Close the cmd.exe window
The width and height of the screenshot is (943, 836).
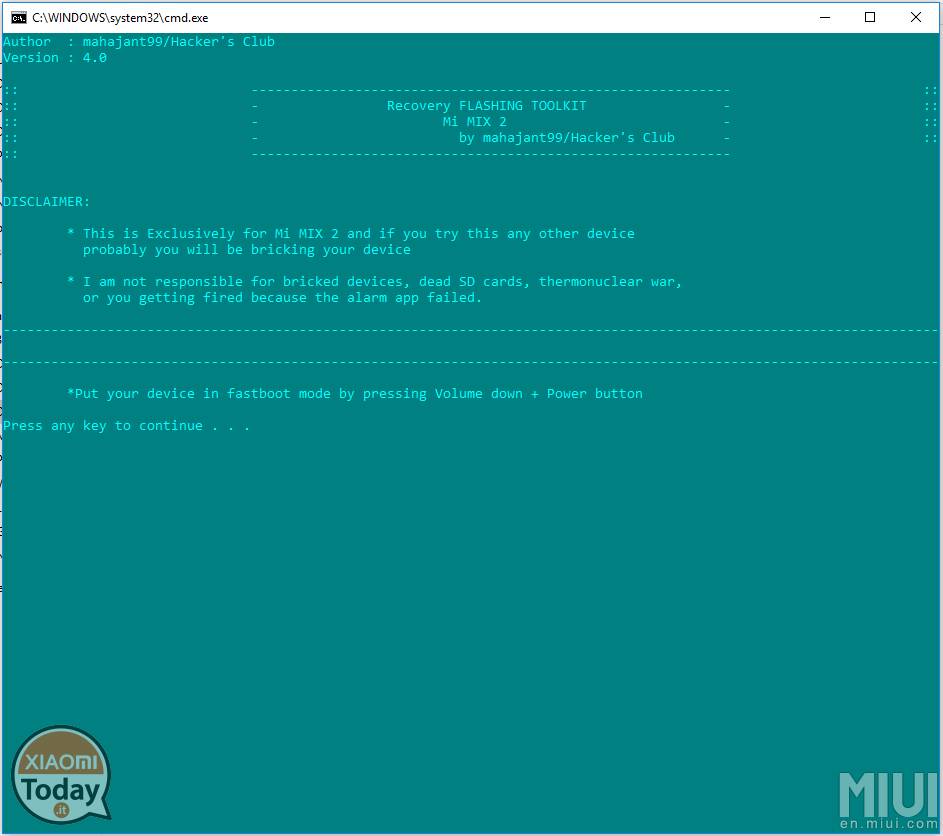pyautogui.click(x=915, y=17)
